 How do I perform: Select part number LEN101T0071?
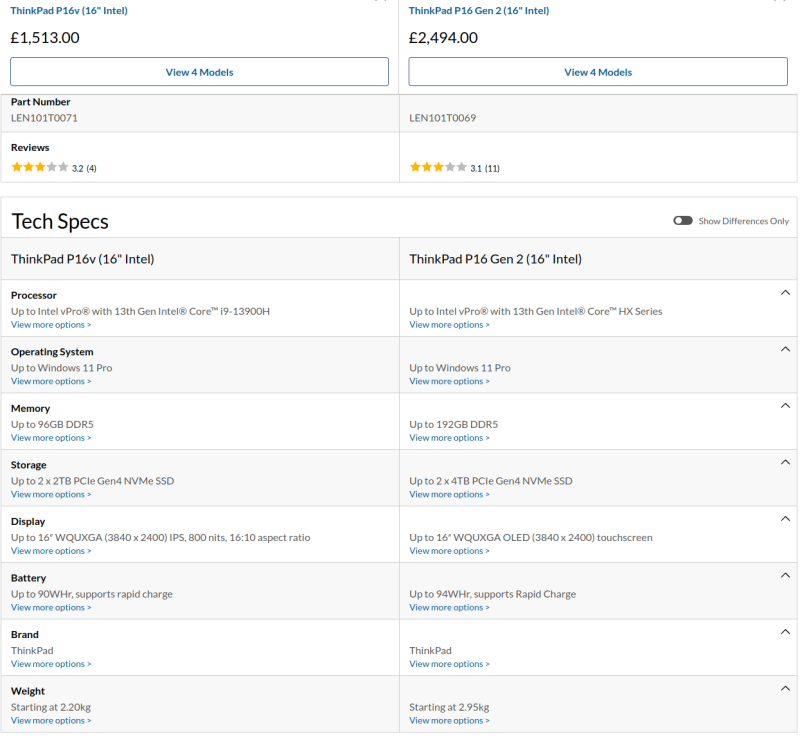(44, 118)
